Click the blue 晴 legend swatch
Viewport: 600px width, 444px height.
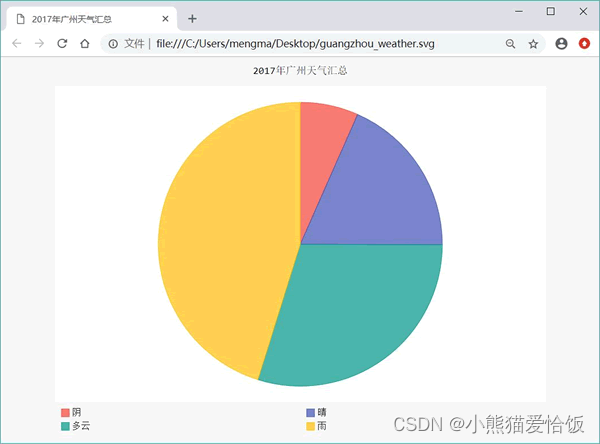[x=310, y=413]
